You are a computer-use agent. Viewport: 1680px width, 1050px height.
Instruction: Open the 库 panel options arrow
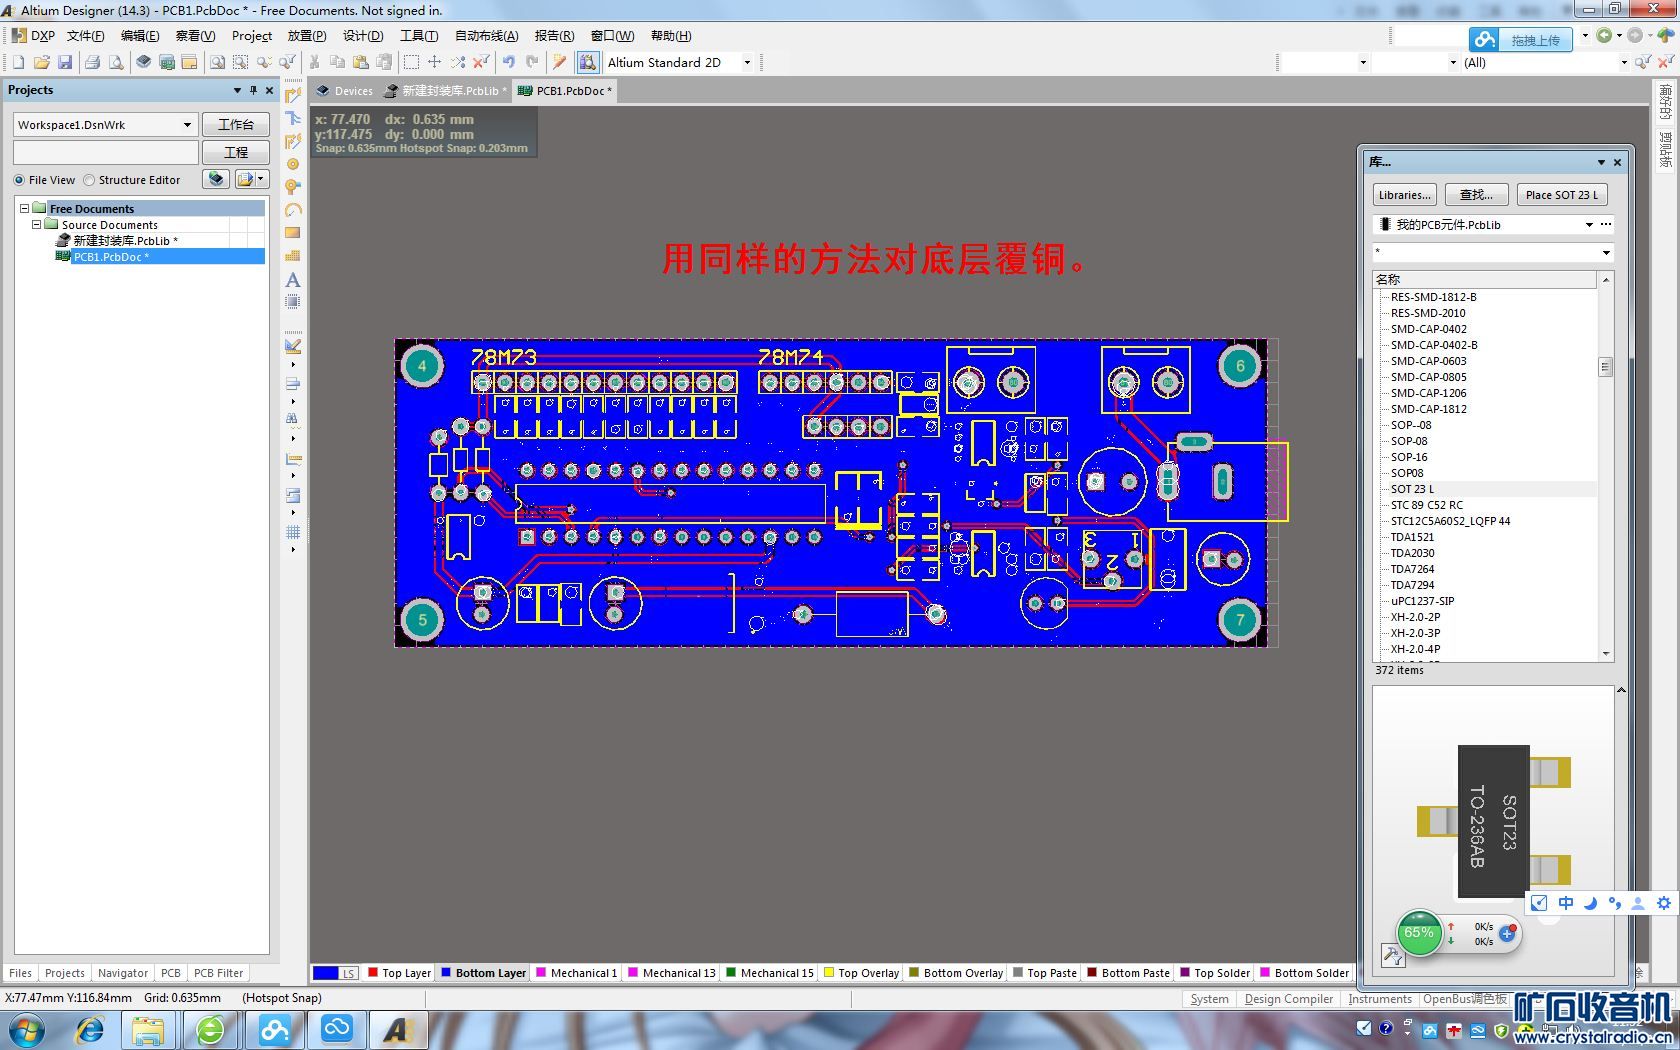[1601, 162]
